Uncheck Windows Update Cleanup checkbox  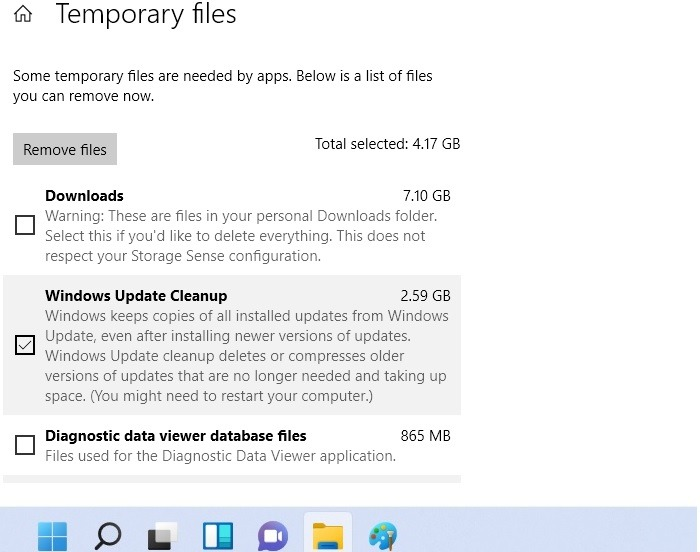click(25, 345)
